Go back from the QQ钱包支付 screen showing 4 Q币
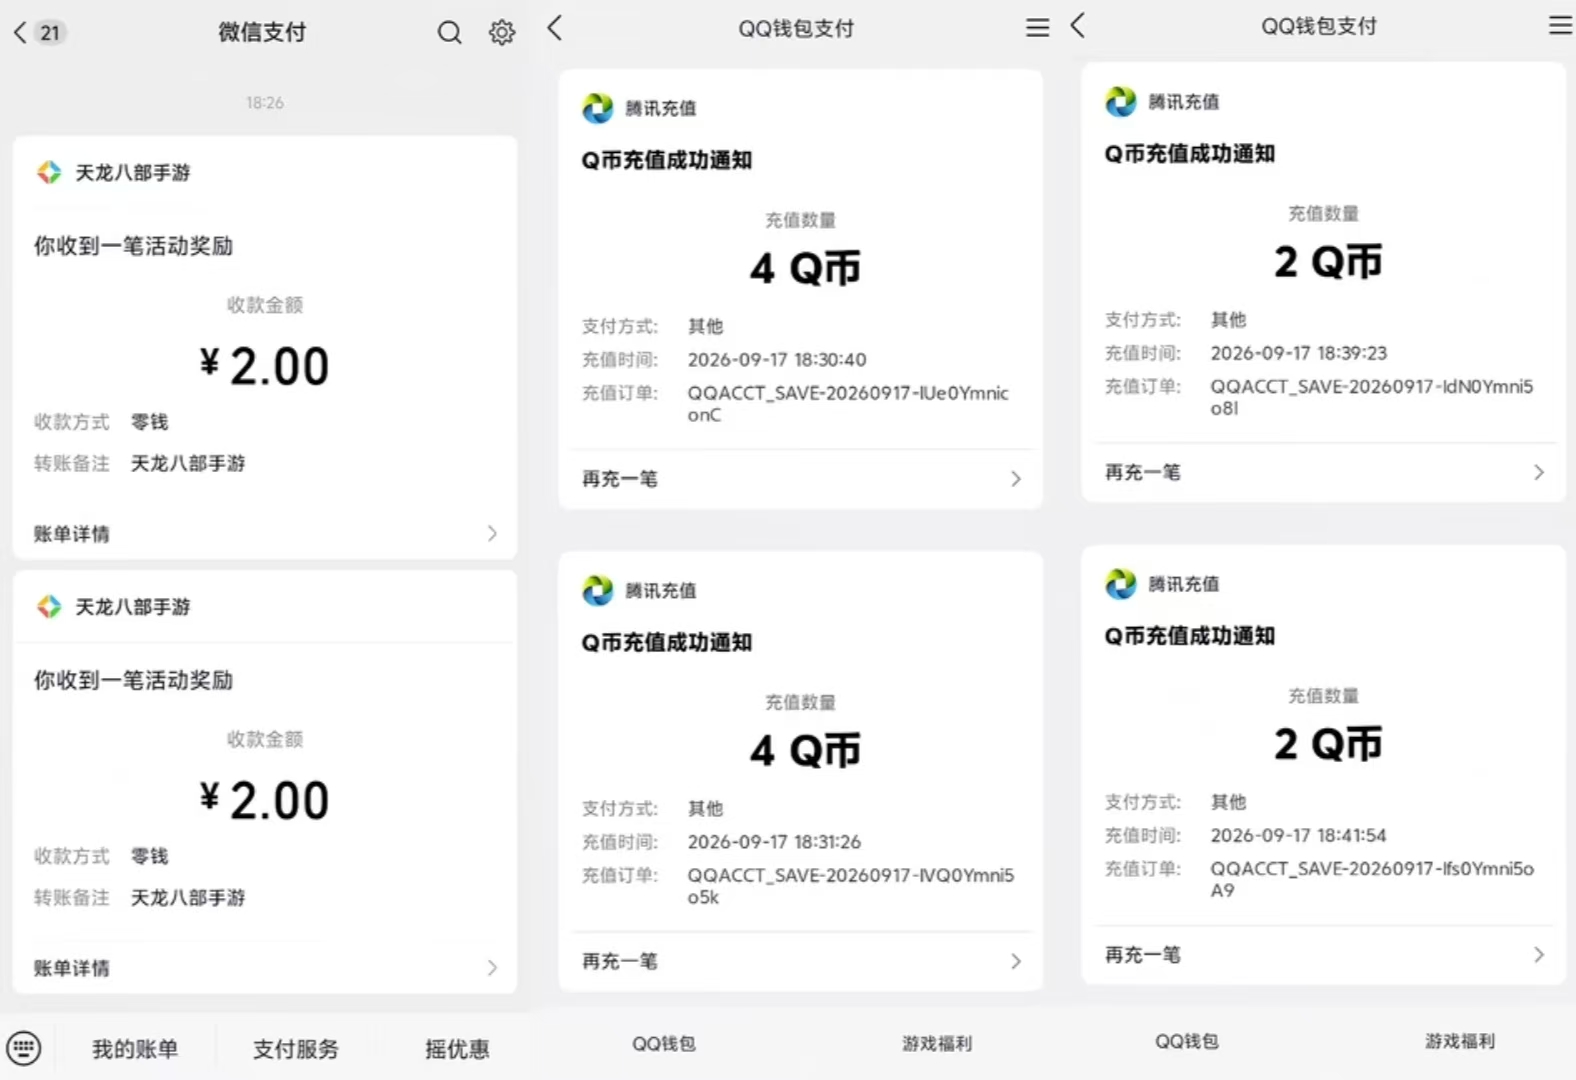The height and width of the screenshot is (1080, 1576). [555, 28]
